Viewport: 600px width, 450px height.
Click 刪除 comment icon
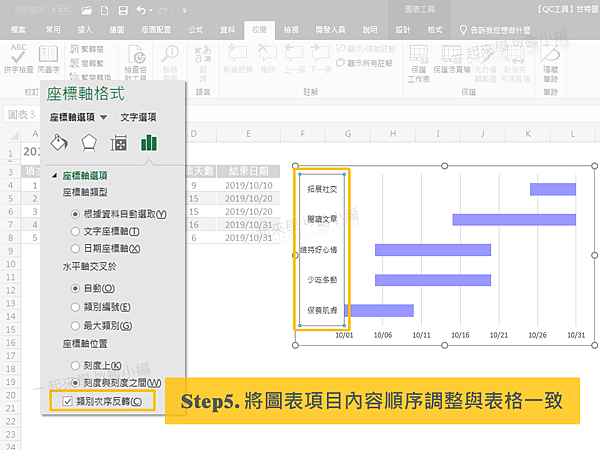267,59
